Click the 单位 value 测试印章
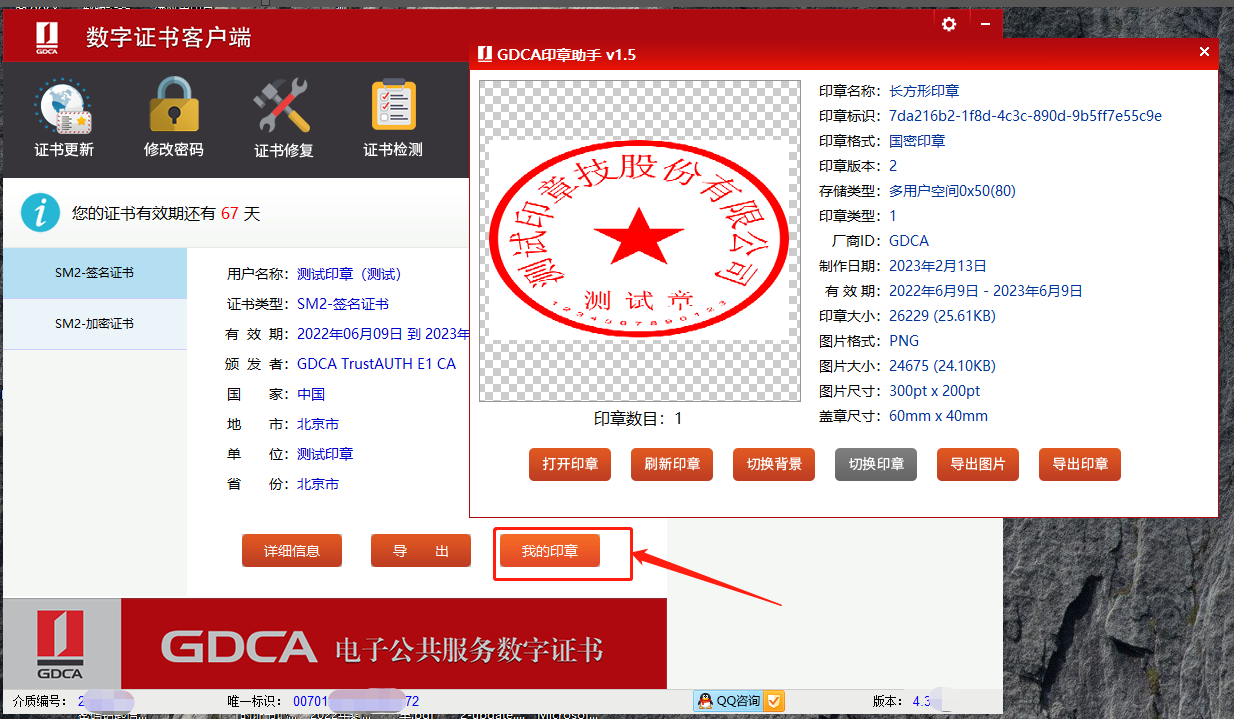Screen dimensions: 1234x719 pyautogui.click(x=325, y=454)
